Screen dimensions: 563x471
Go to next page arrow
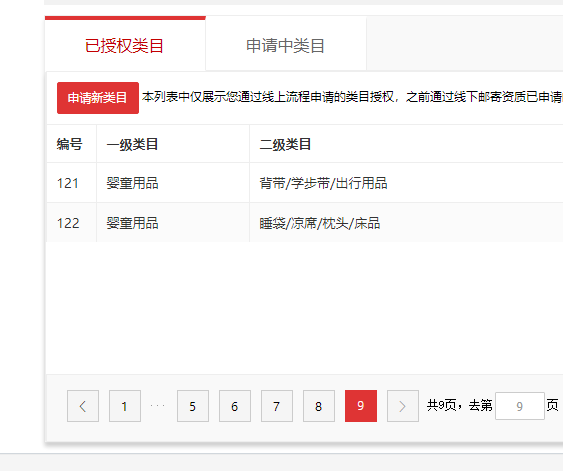403,406
